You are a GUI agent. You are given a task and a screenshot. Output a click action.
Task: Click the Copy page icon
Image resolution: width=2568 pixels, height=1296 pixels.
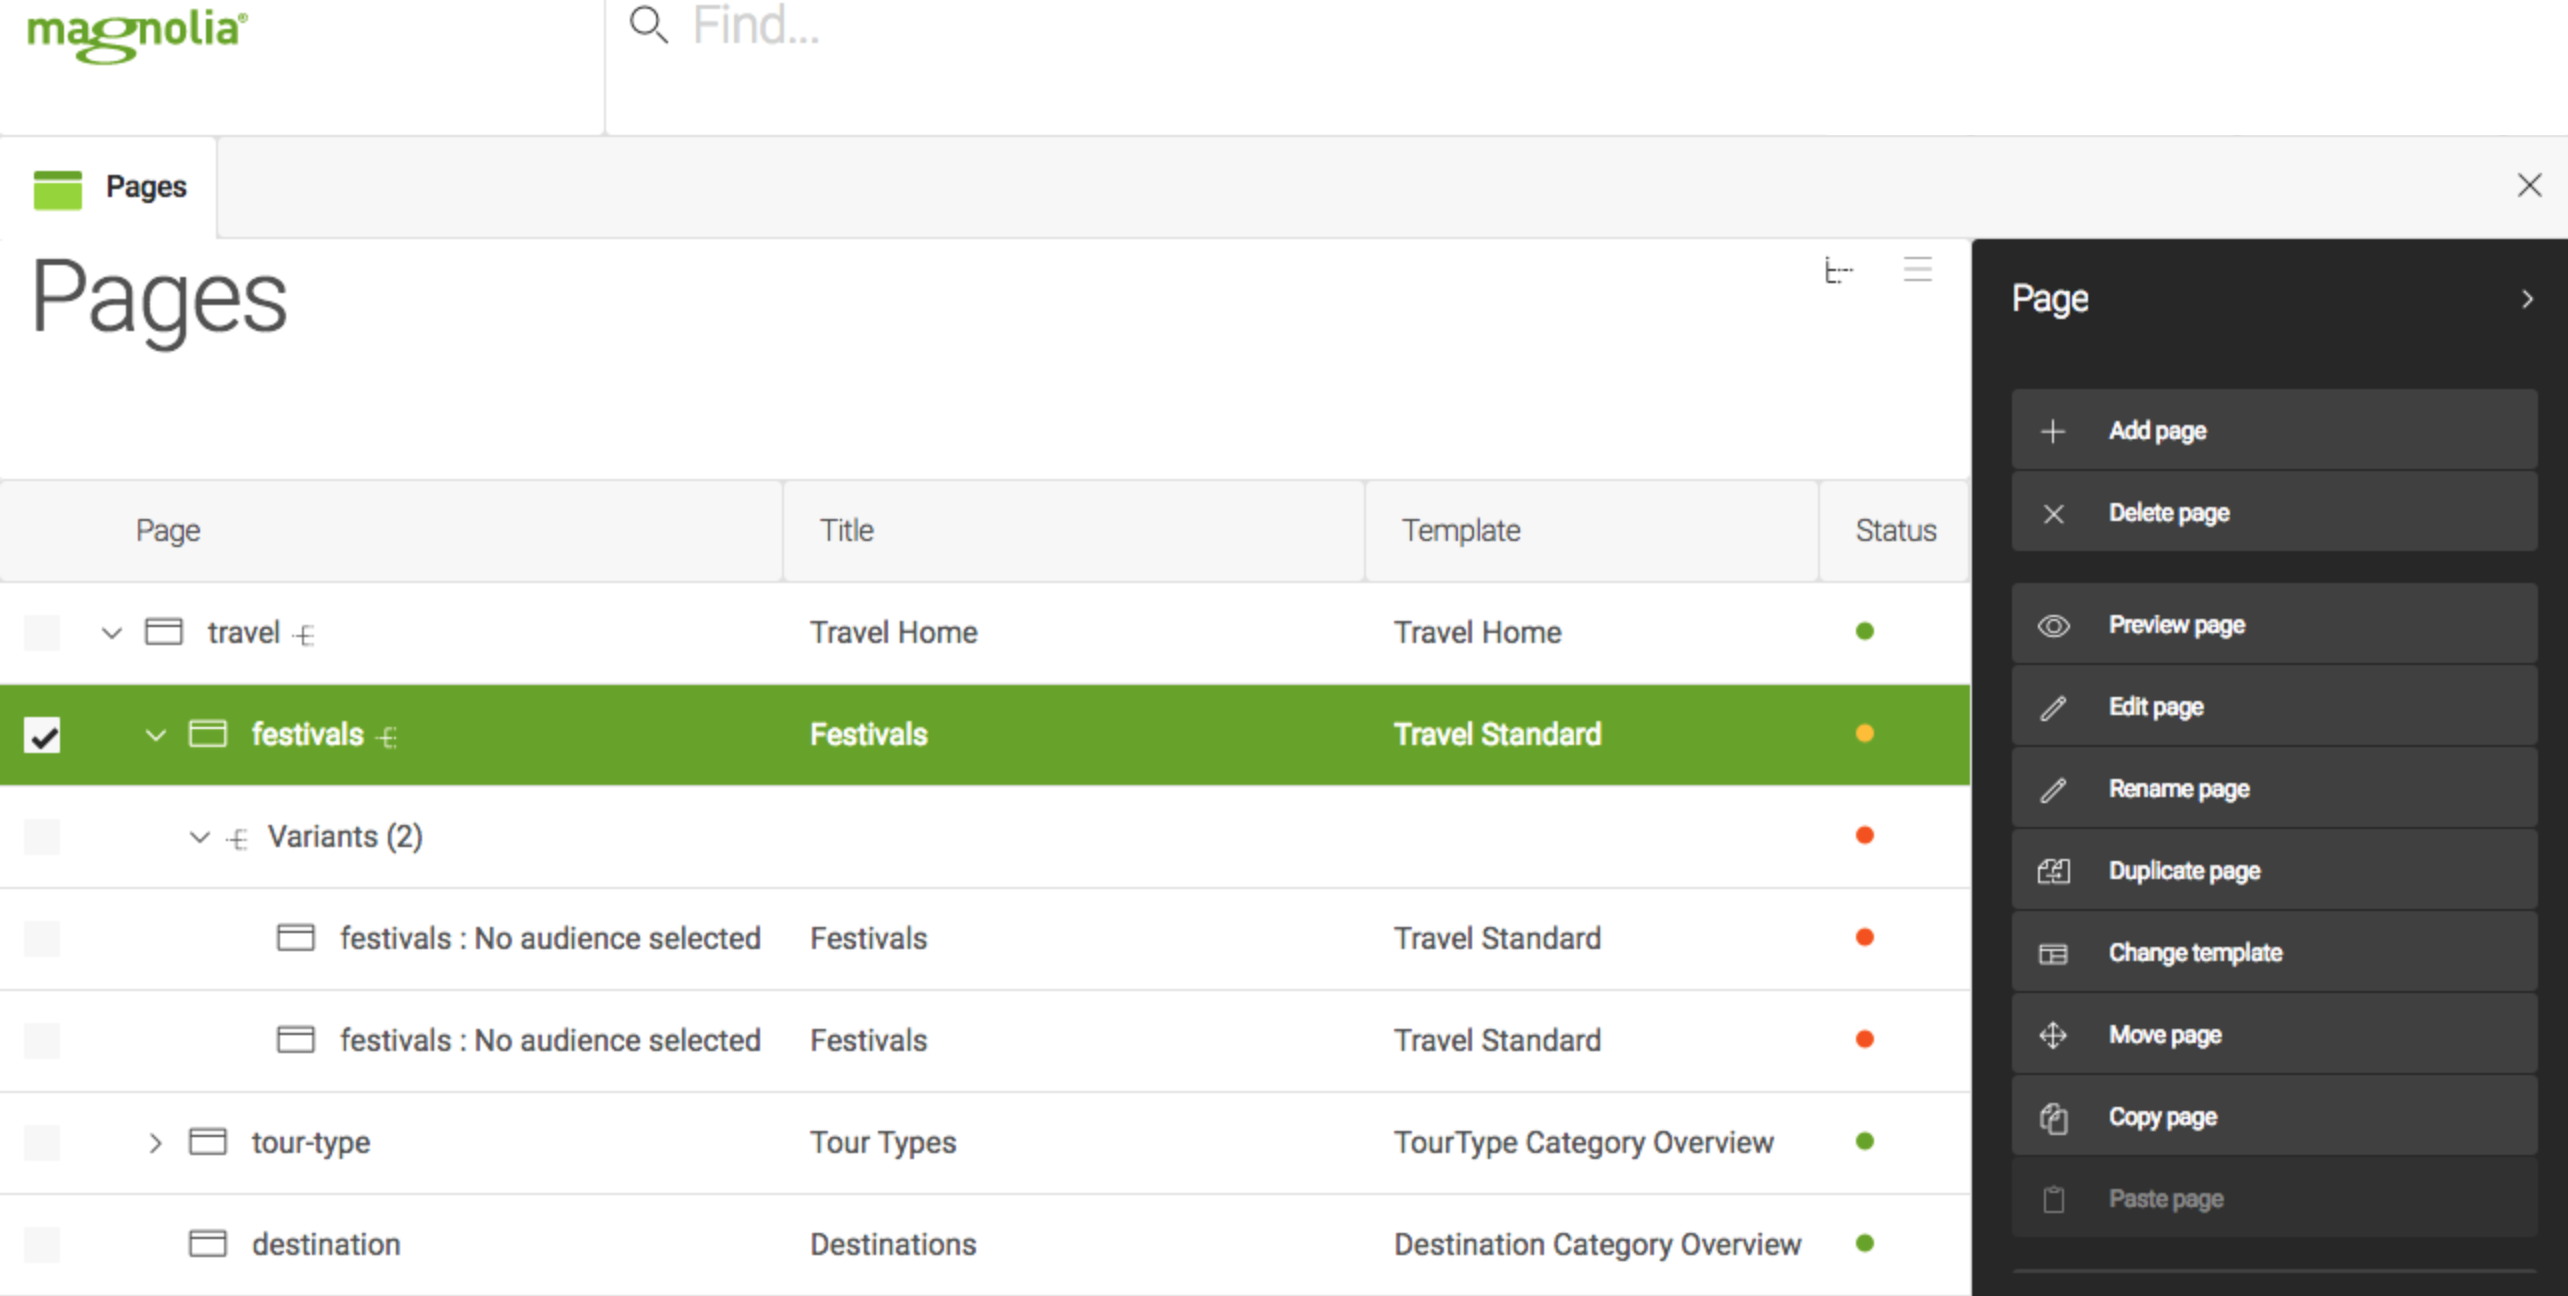pos(2056,1116)
